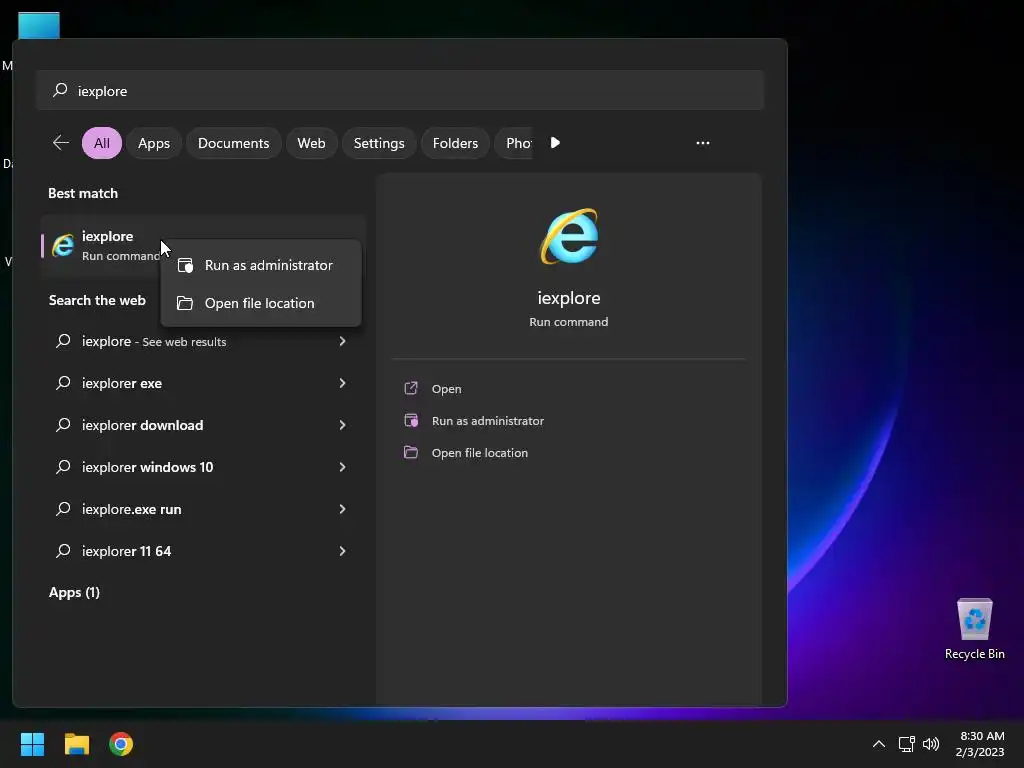Expand the iexplorer windows 10 chevron

(342, 466)
